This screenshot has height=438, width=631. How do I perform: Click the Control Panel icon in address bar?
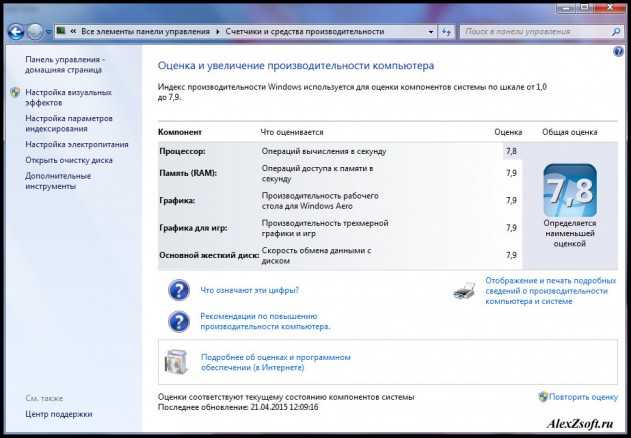coord(61,31)
